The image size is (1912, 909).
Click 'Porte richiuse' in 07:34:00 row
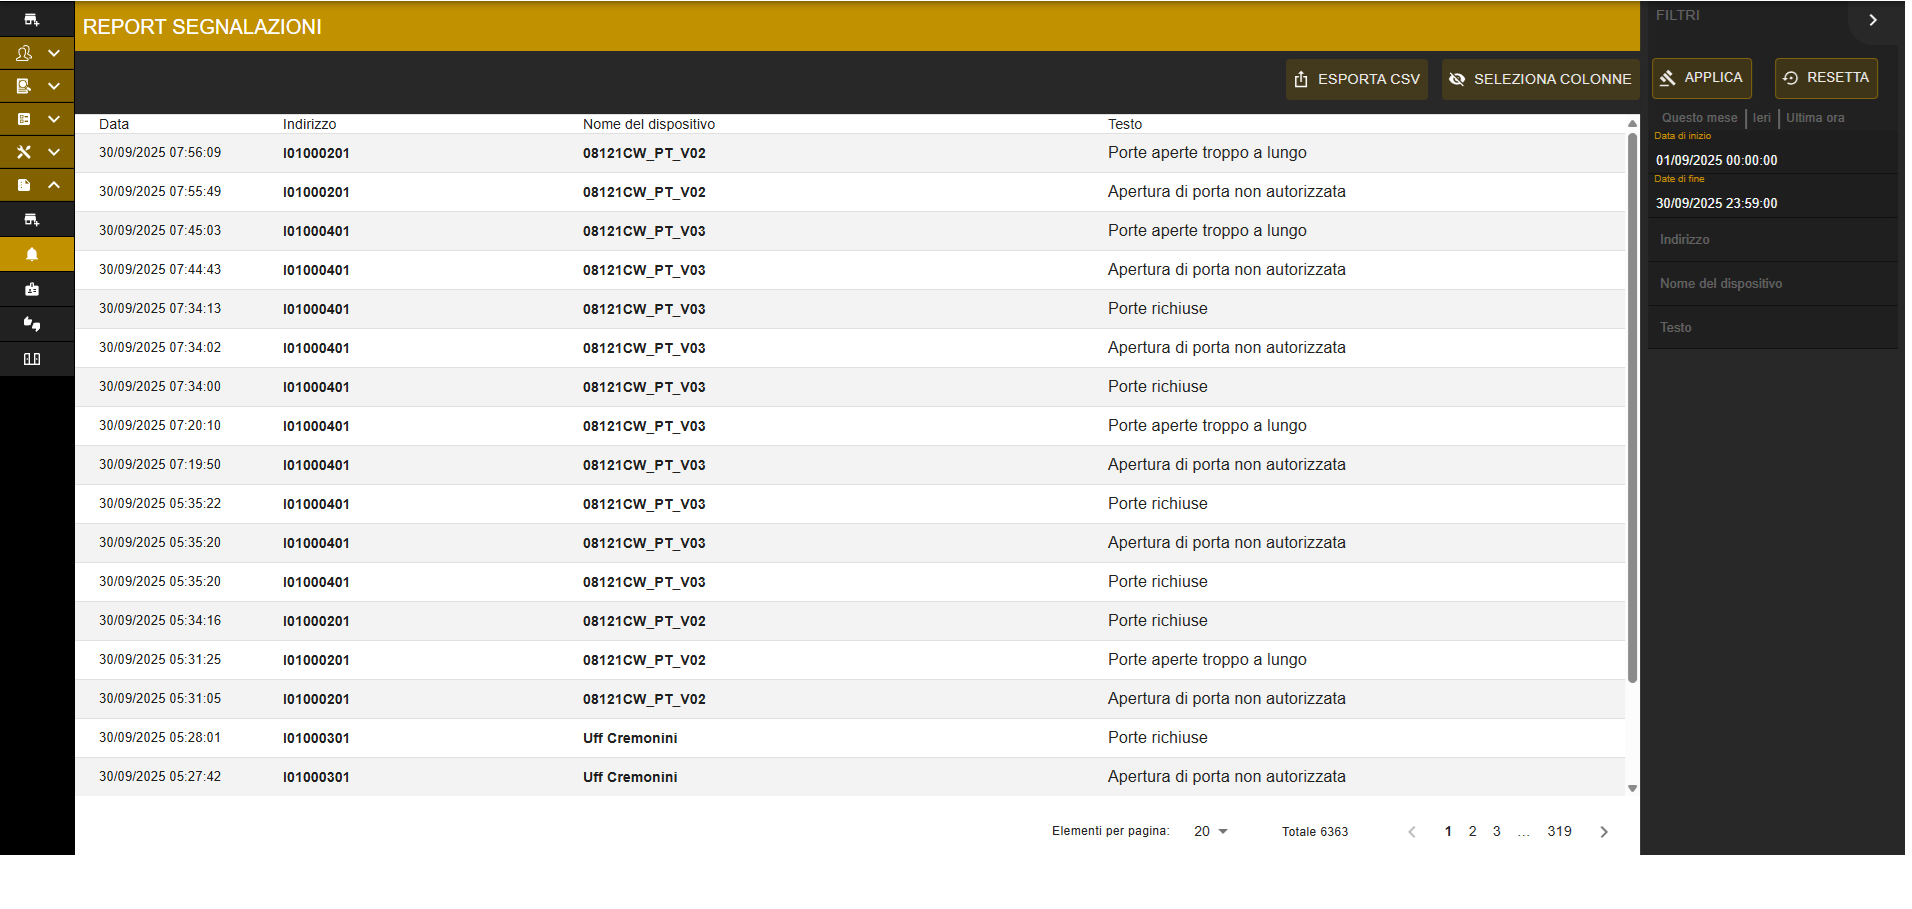[x=1157, y=386]
